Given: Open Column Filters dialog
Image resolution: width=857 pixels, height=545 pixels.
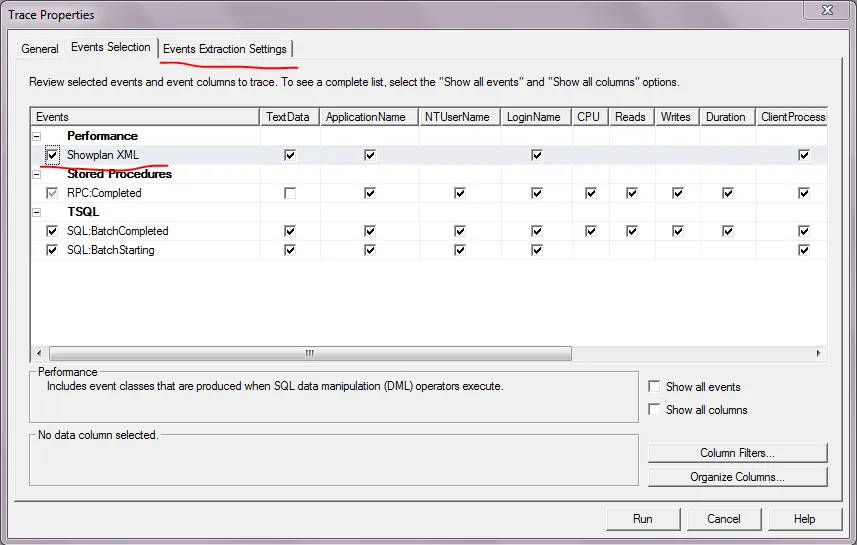Looking at the screenshot, I should tap(737, 453).
